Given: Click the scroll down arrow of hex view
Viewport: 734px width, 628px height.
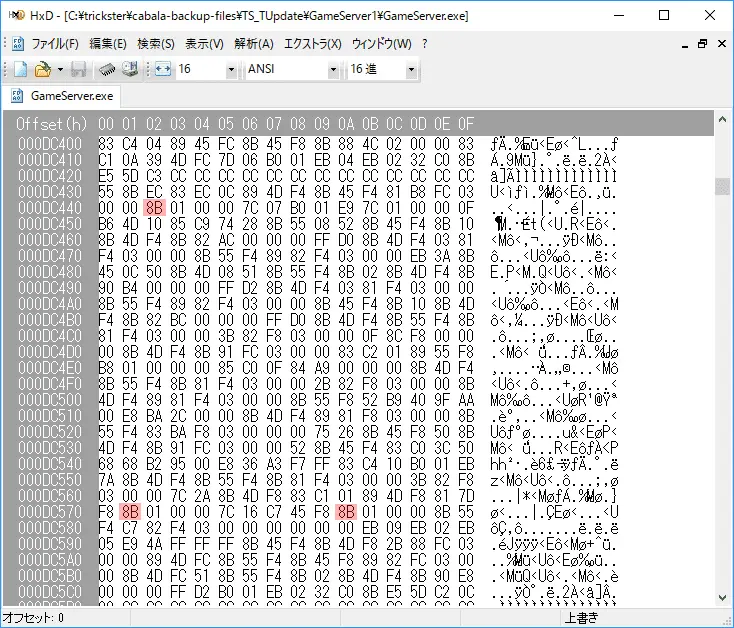Looking at the screenshot, I should pos(722,598).
